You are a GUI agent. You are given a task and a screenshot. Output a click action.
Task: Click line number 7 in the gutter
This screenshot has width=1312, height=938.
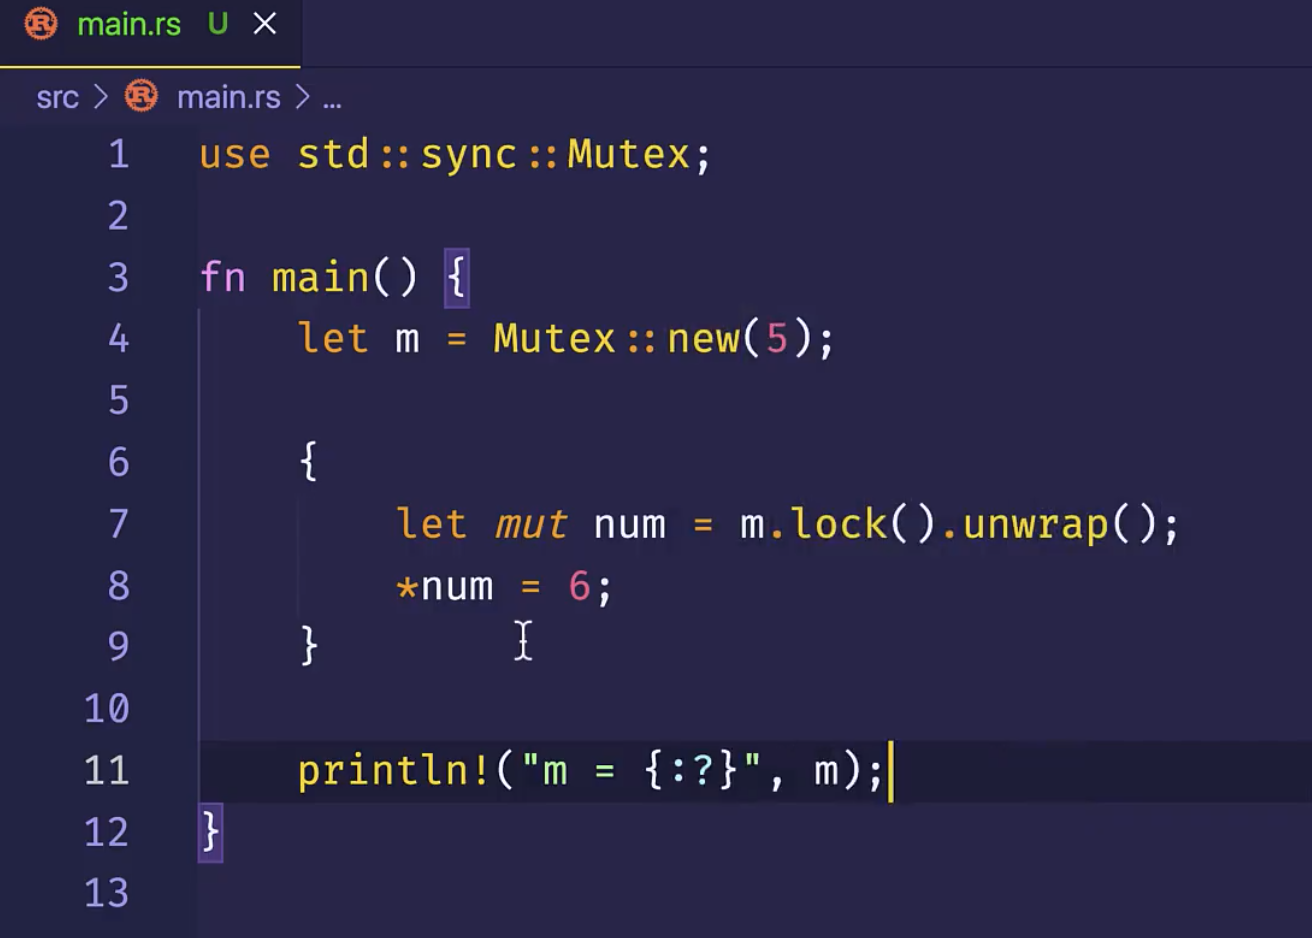pyautogui.click(x=118, y=524)
